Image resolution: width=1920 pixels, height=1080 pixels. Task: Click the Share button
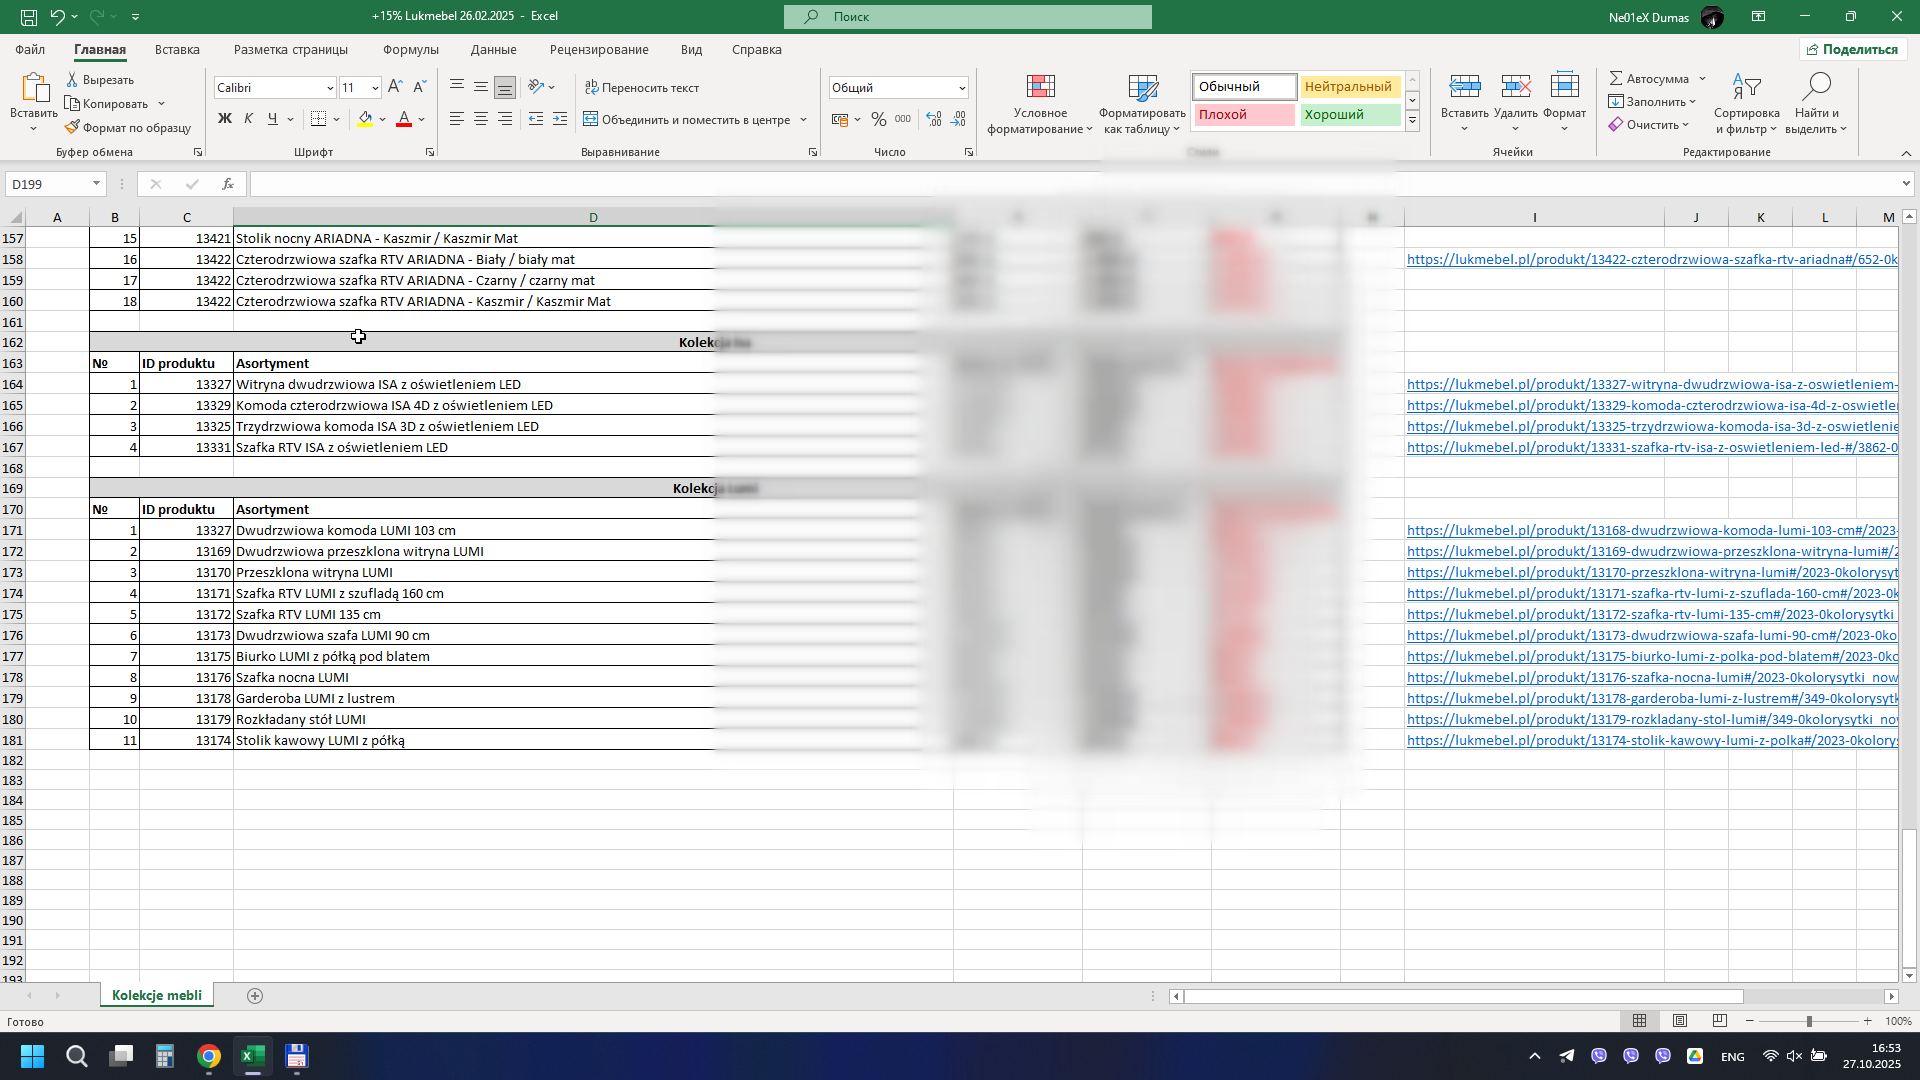(x=1852, y=50)
